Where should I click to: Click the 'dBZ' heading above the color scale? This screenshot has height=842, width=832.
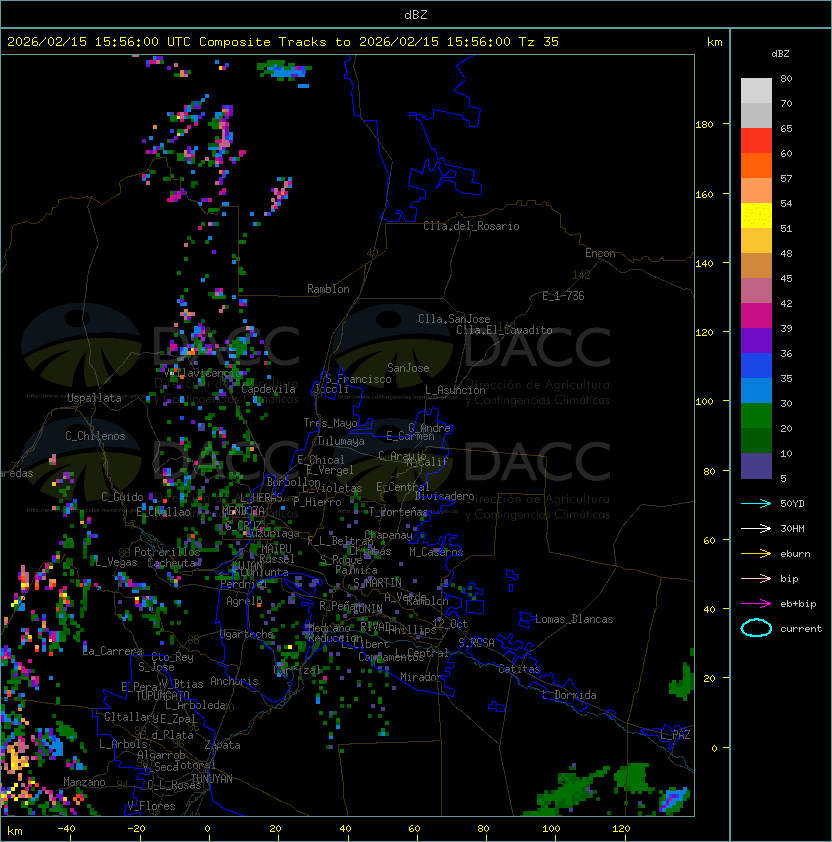[x=780, y=54]
